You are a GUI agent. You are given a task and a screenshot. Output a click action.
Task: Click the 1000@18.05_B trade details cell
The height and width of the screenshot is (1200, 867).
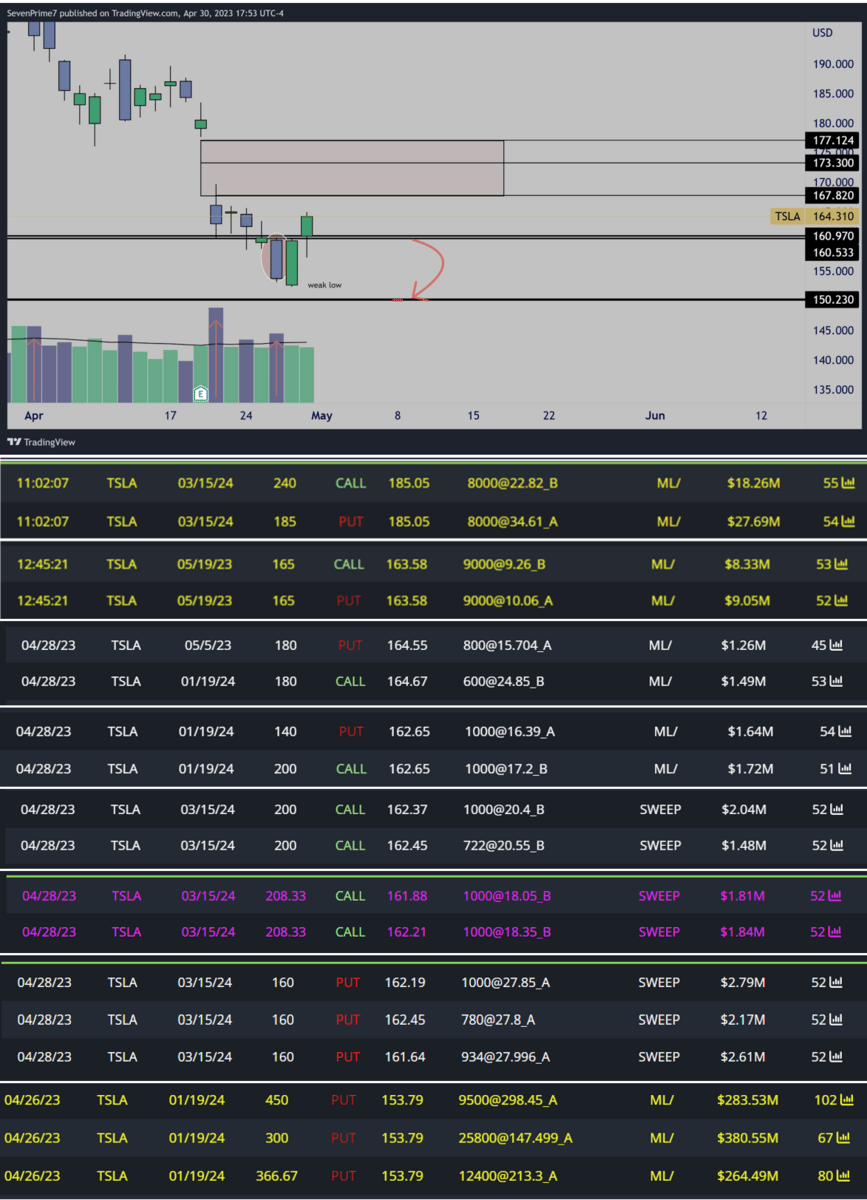(x=507, y=896)
